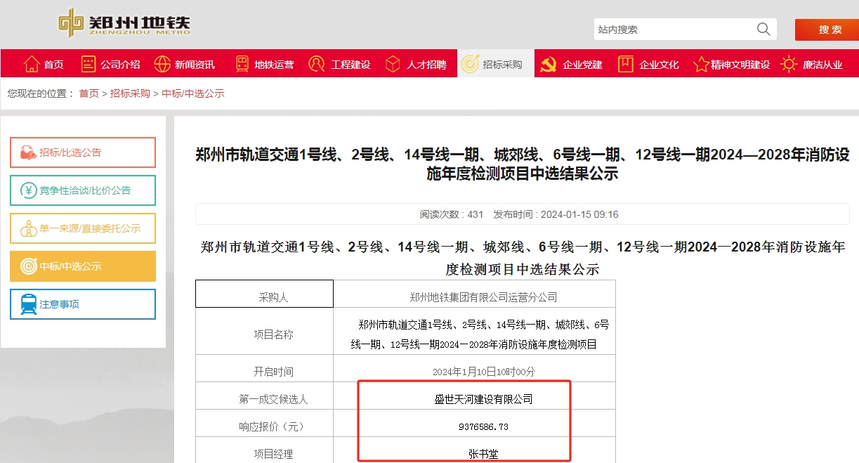This screenshot has height=463, width=859.
Task: Open the 地铁运营 menu
Action: click(x=265, y=64)
